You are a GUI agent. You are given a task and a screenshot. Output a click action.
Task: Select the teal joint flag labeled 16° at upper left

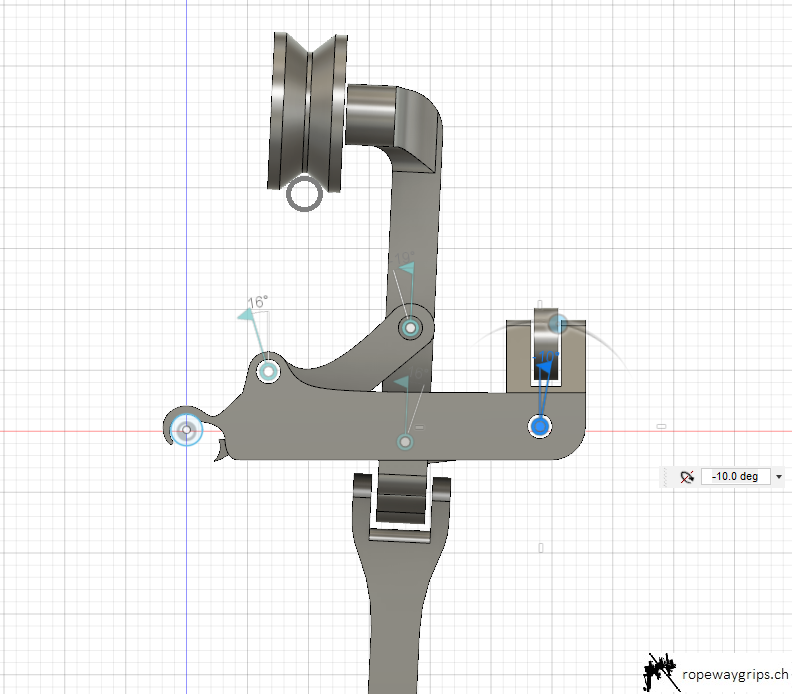pos(246,316)
